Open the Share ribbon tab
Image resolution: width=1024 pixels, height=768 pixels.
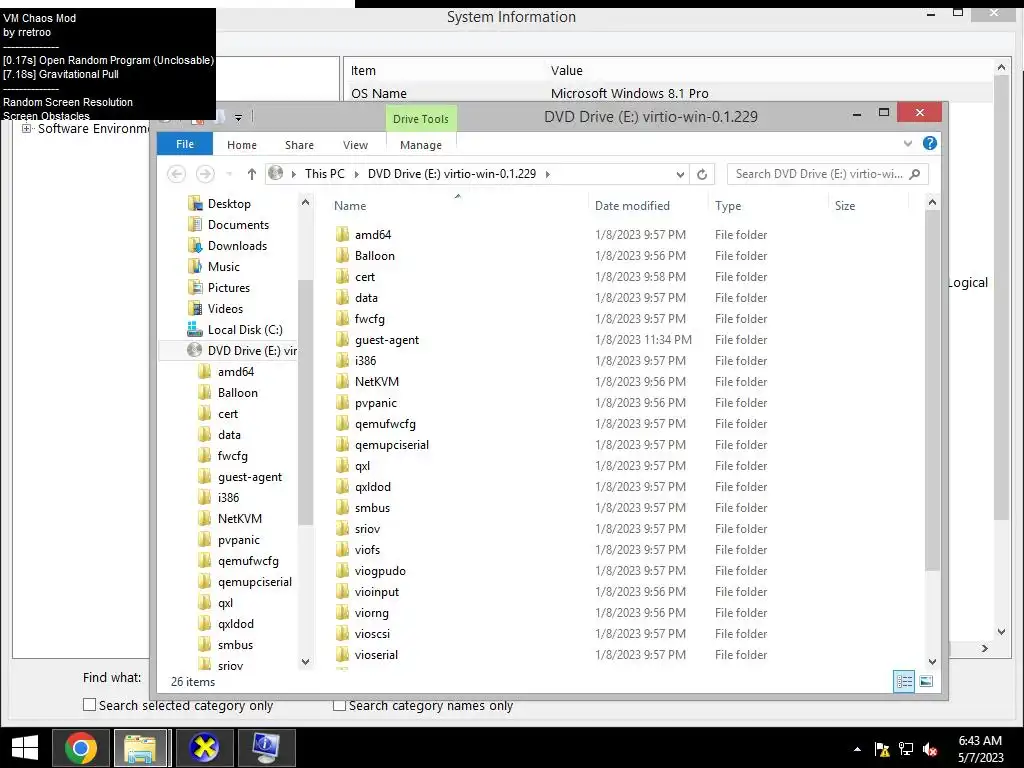pyautogui.click(x=299, y=145)
